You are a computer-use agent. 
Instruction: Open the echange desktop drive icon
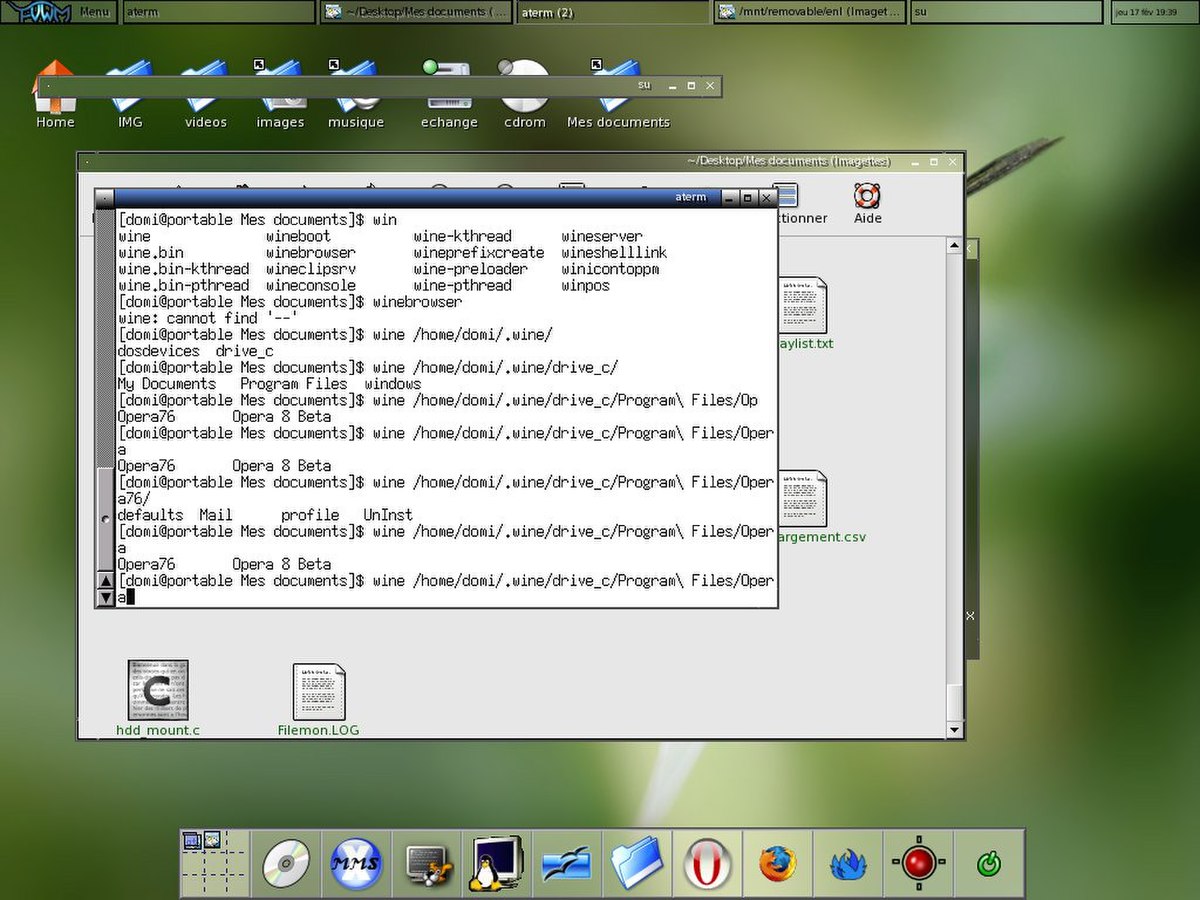449,95
